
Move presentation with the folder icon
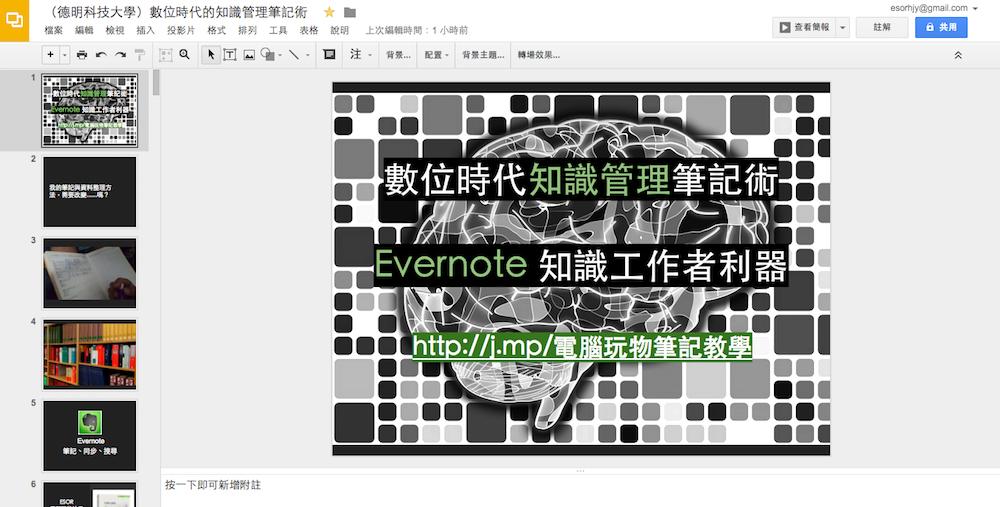click(x=349, y=12)
